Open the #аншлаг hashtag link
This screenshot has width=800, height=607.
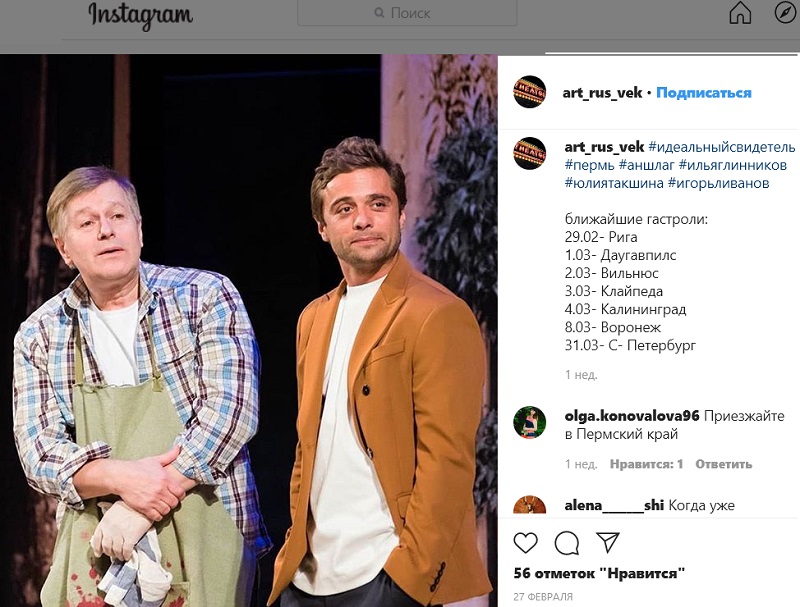pos(646,165)
